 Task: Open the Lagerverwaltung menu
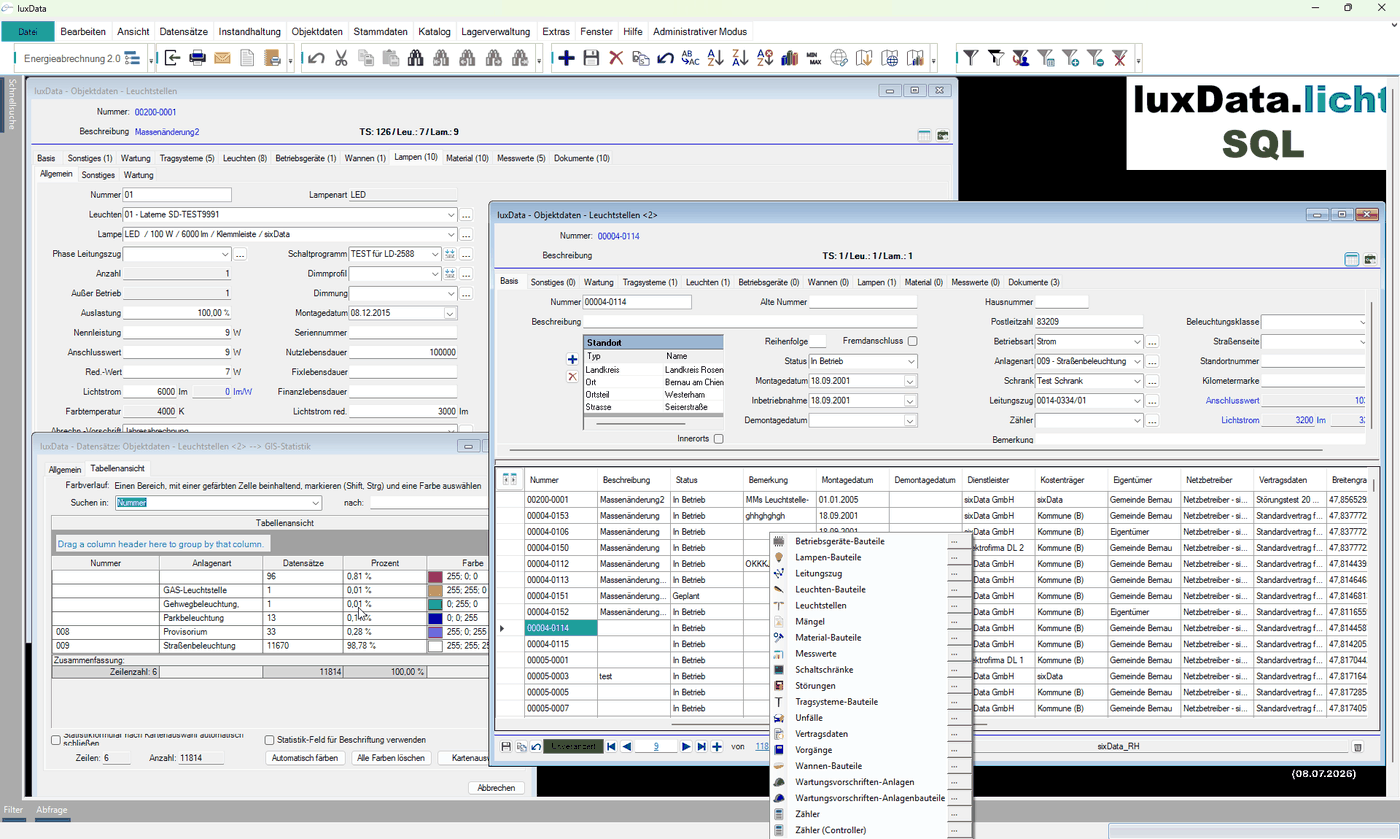tap(496, 31)
